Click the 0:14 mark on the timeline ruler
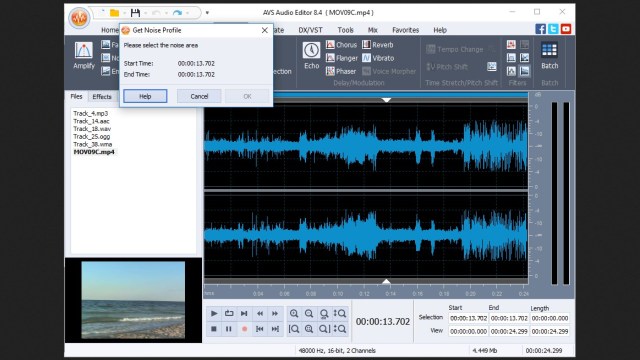 (x=391, y=293)
